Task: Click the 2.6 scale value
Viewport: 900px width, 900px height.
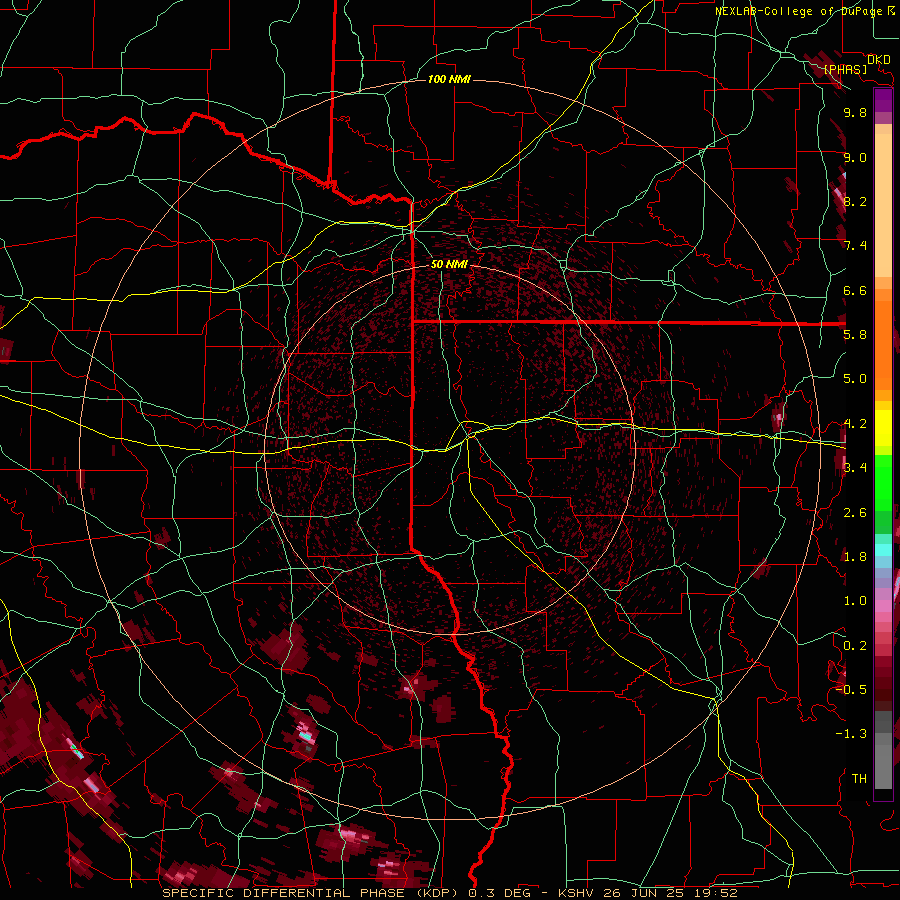Action: point(855,513)
